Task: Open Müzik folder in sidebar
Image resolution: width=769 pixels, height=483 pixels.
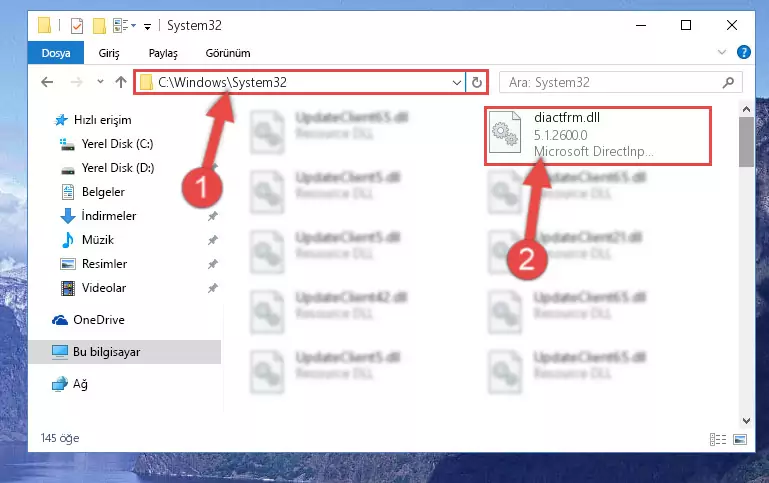Action: point(87,240)
